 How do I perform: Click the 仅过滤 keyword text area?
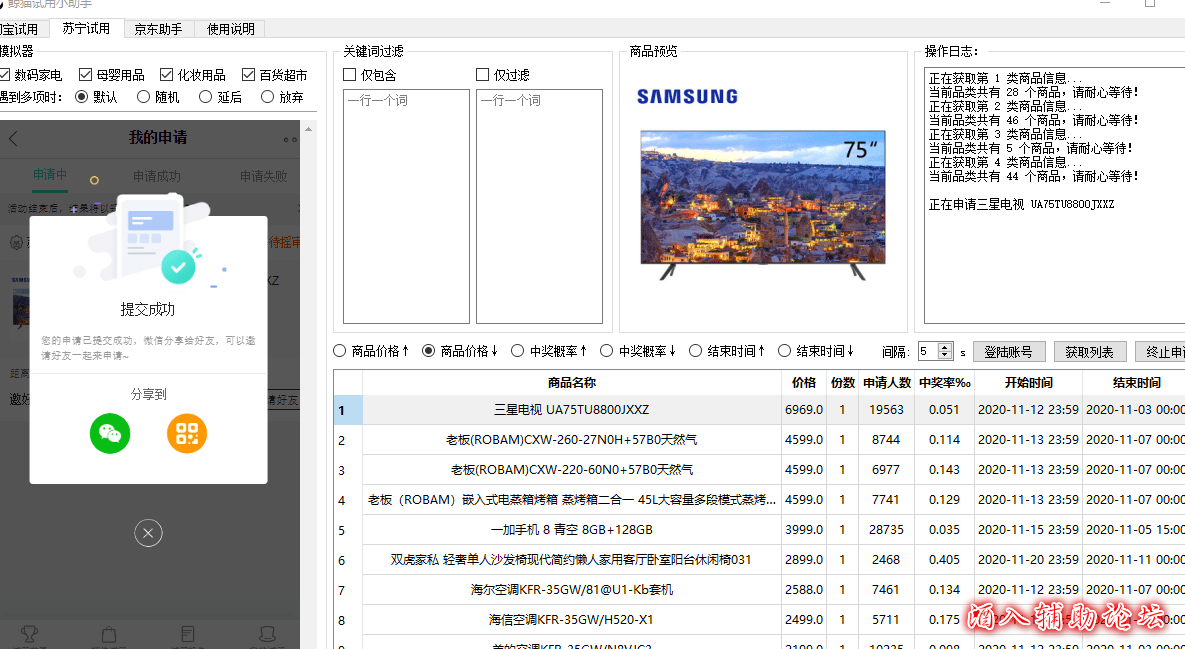[539, 206]
